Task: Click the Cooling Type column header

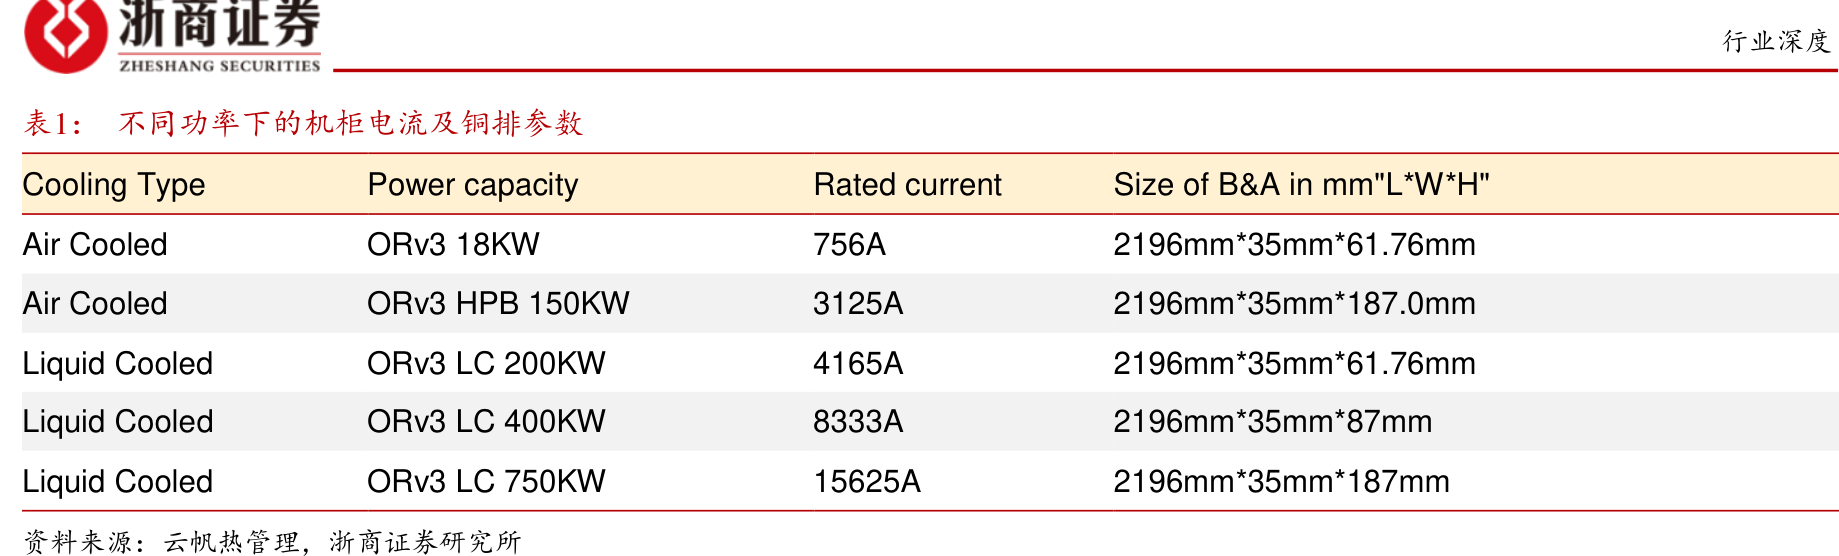Action: tap(114, 185)
